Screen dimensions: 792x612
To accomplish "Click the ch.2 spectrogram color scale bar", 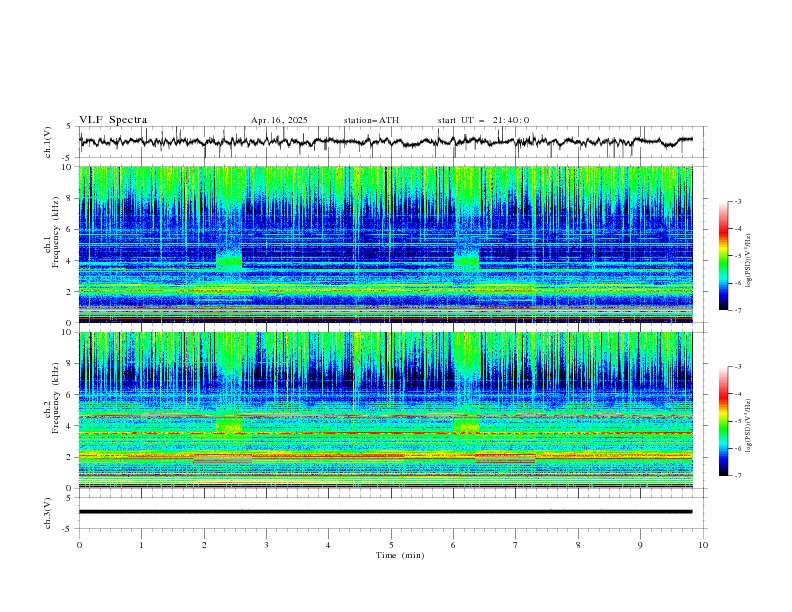I will click(x=724, y=421).
